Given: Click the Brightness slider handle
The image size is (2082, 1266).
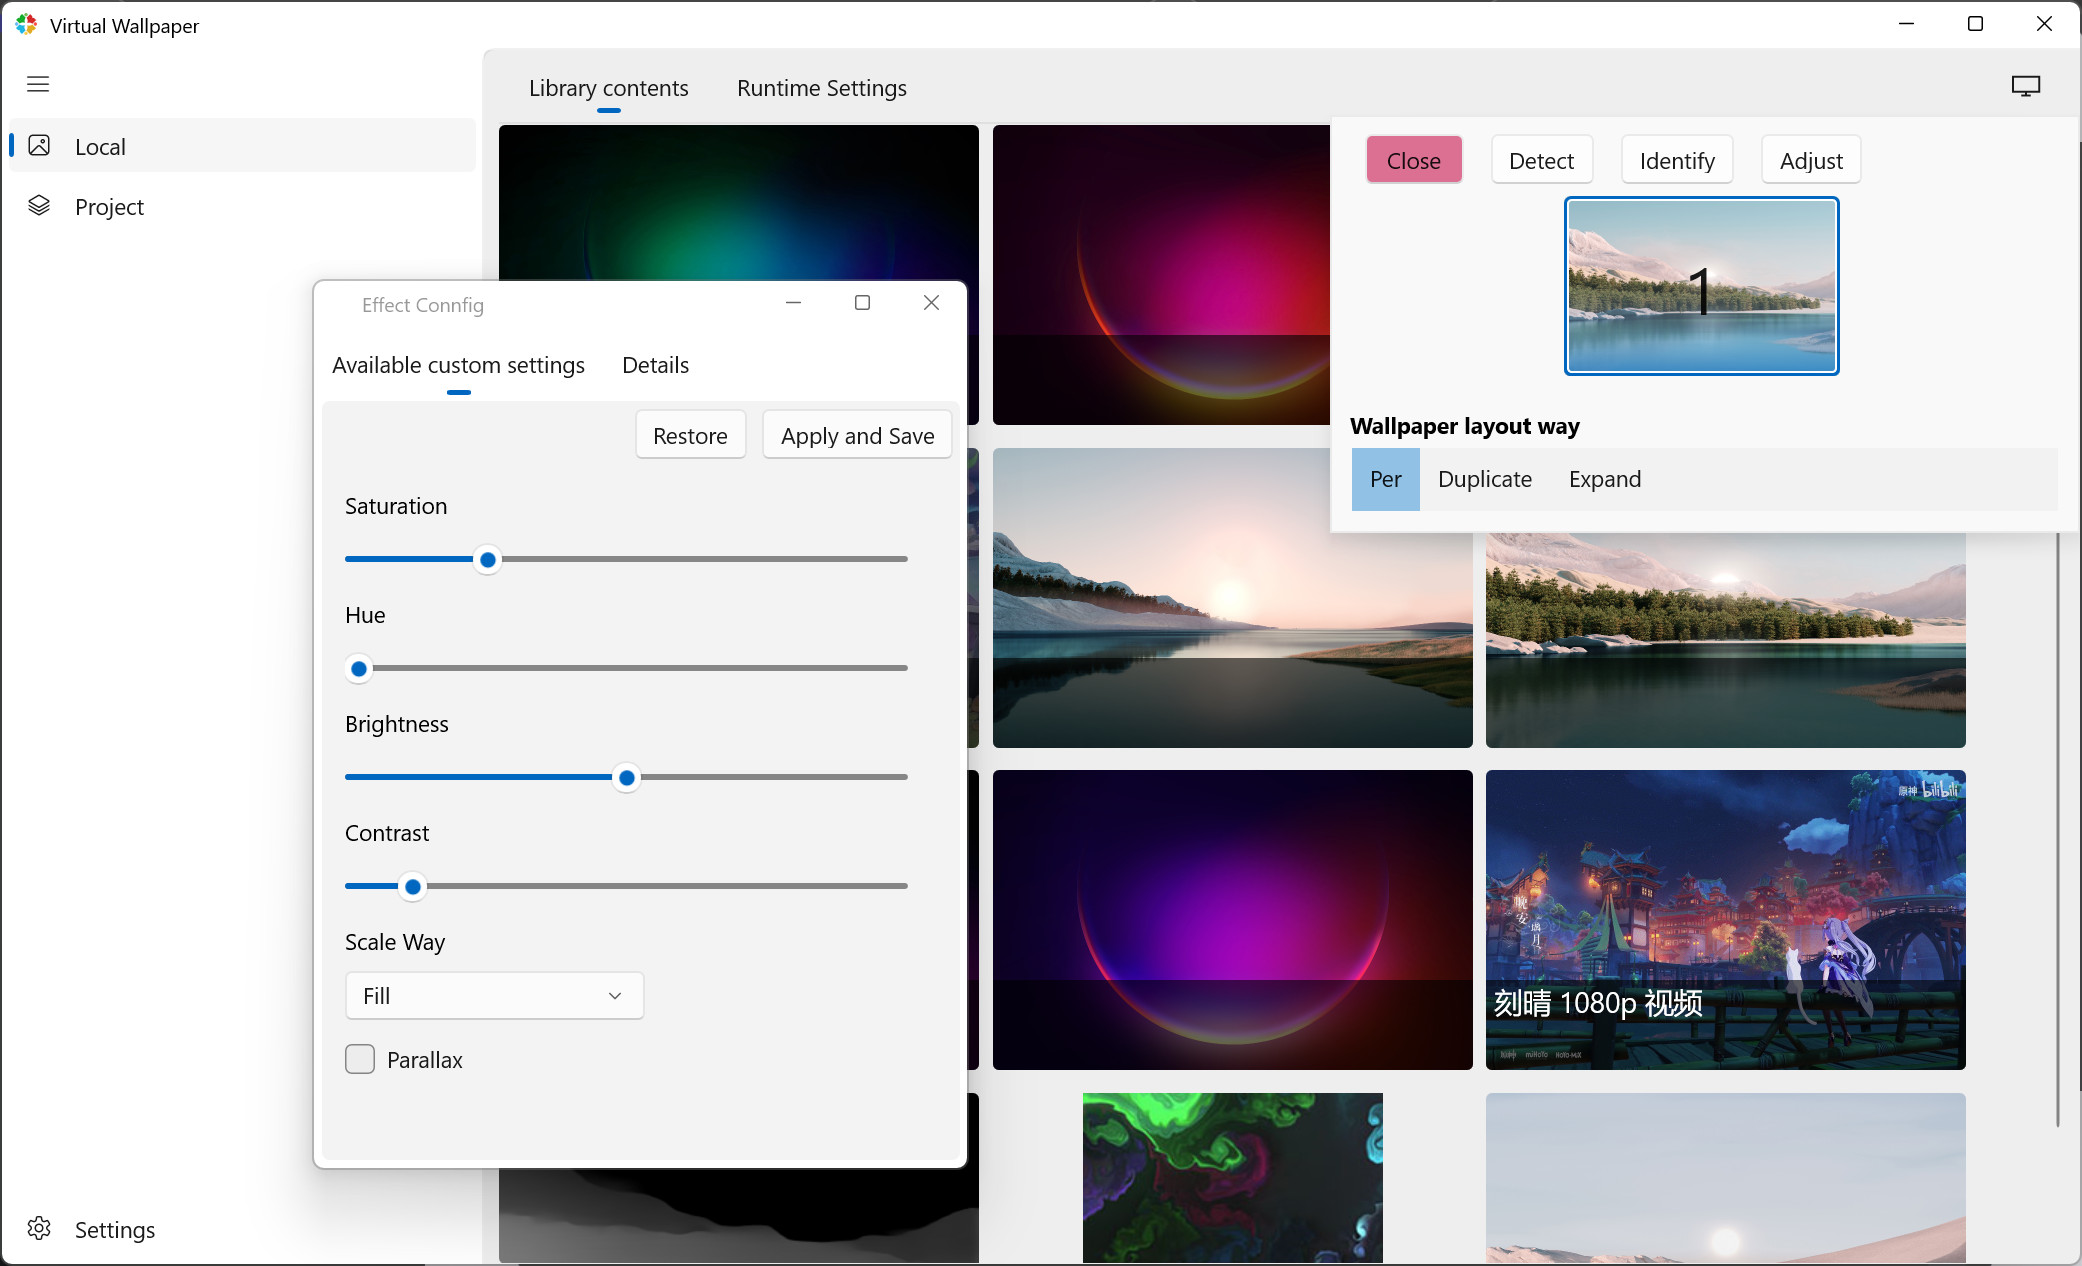Looking at the screenshot, I should point(627,778).
